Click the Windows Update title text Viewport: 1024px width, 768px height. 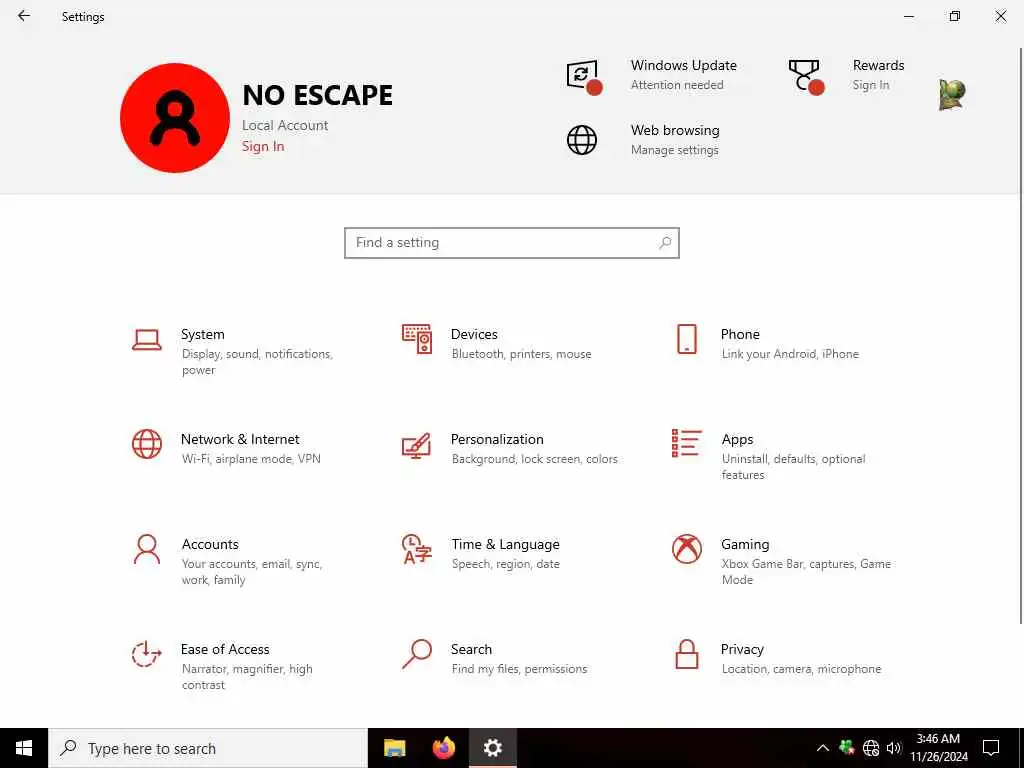click(x=683, y=65)
